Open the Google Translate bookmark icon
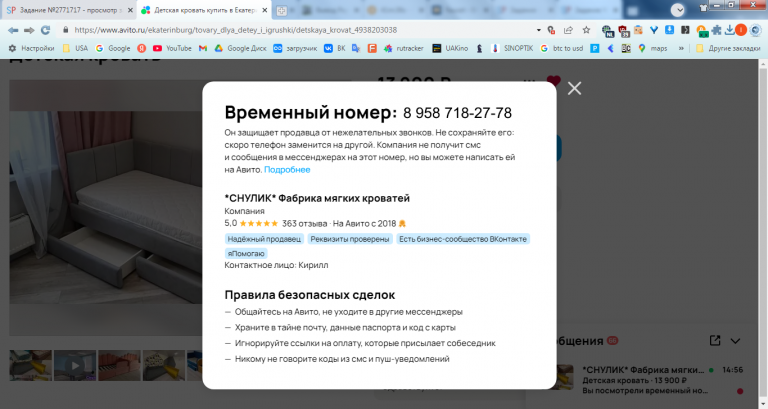Screen dimensions: 768x409 (x=356, y=48)
